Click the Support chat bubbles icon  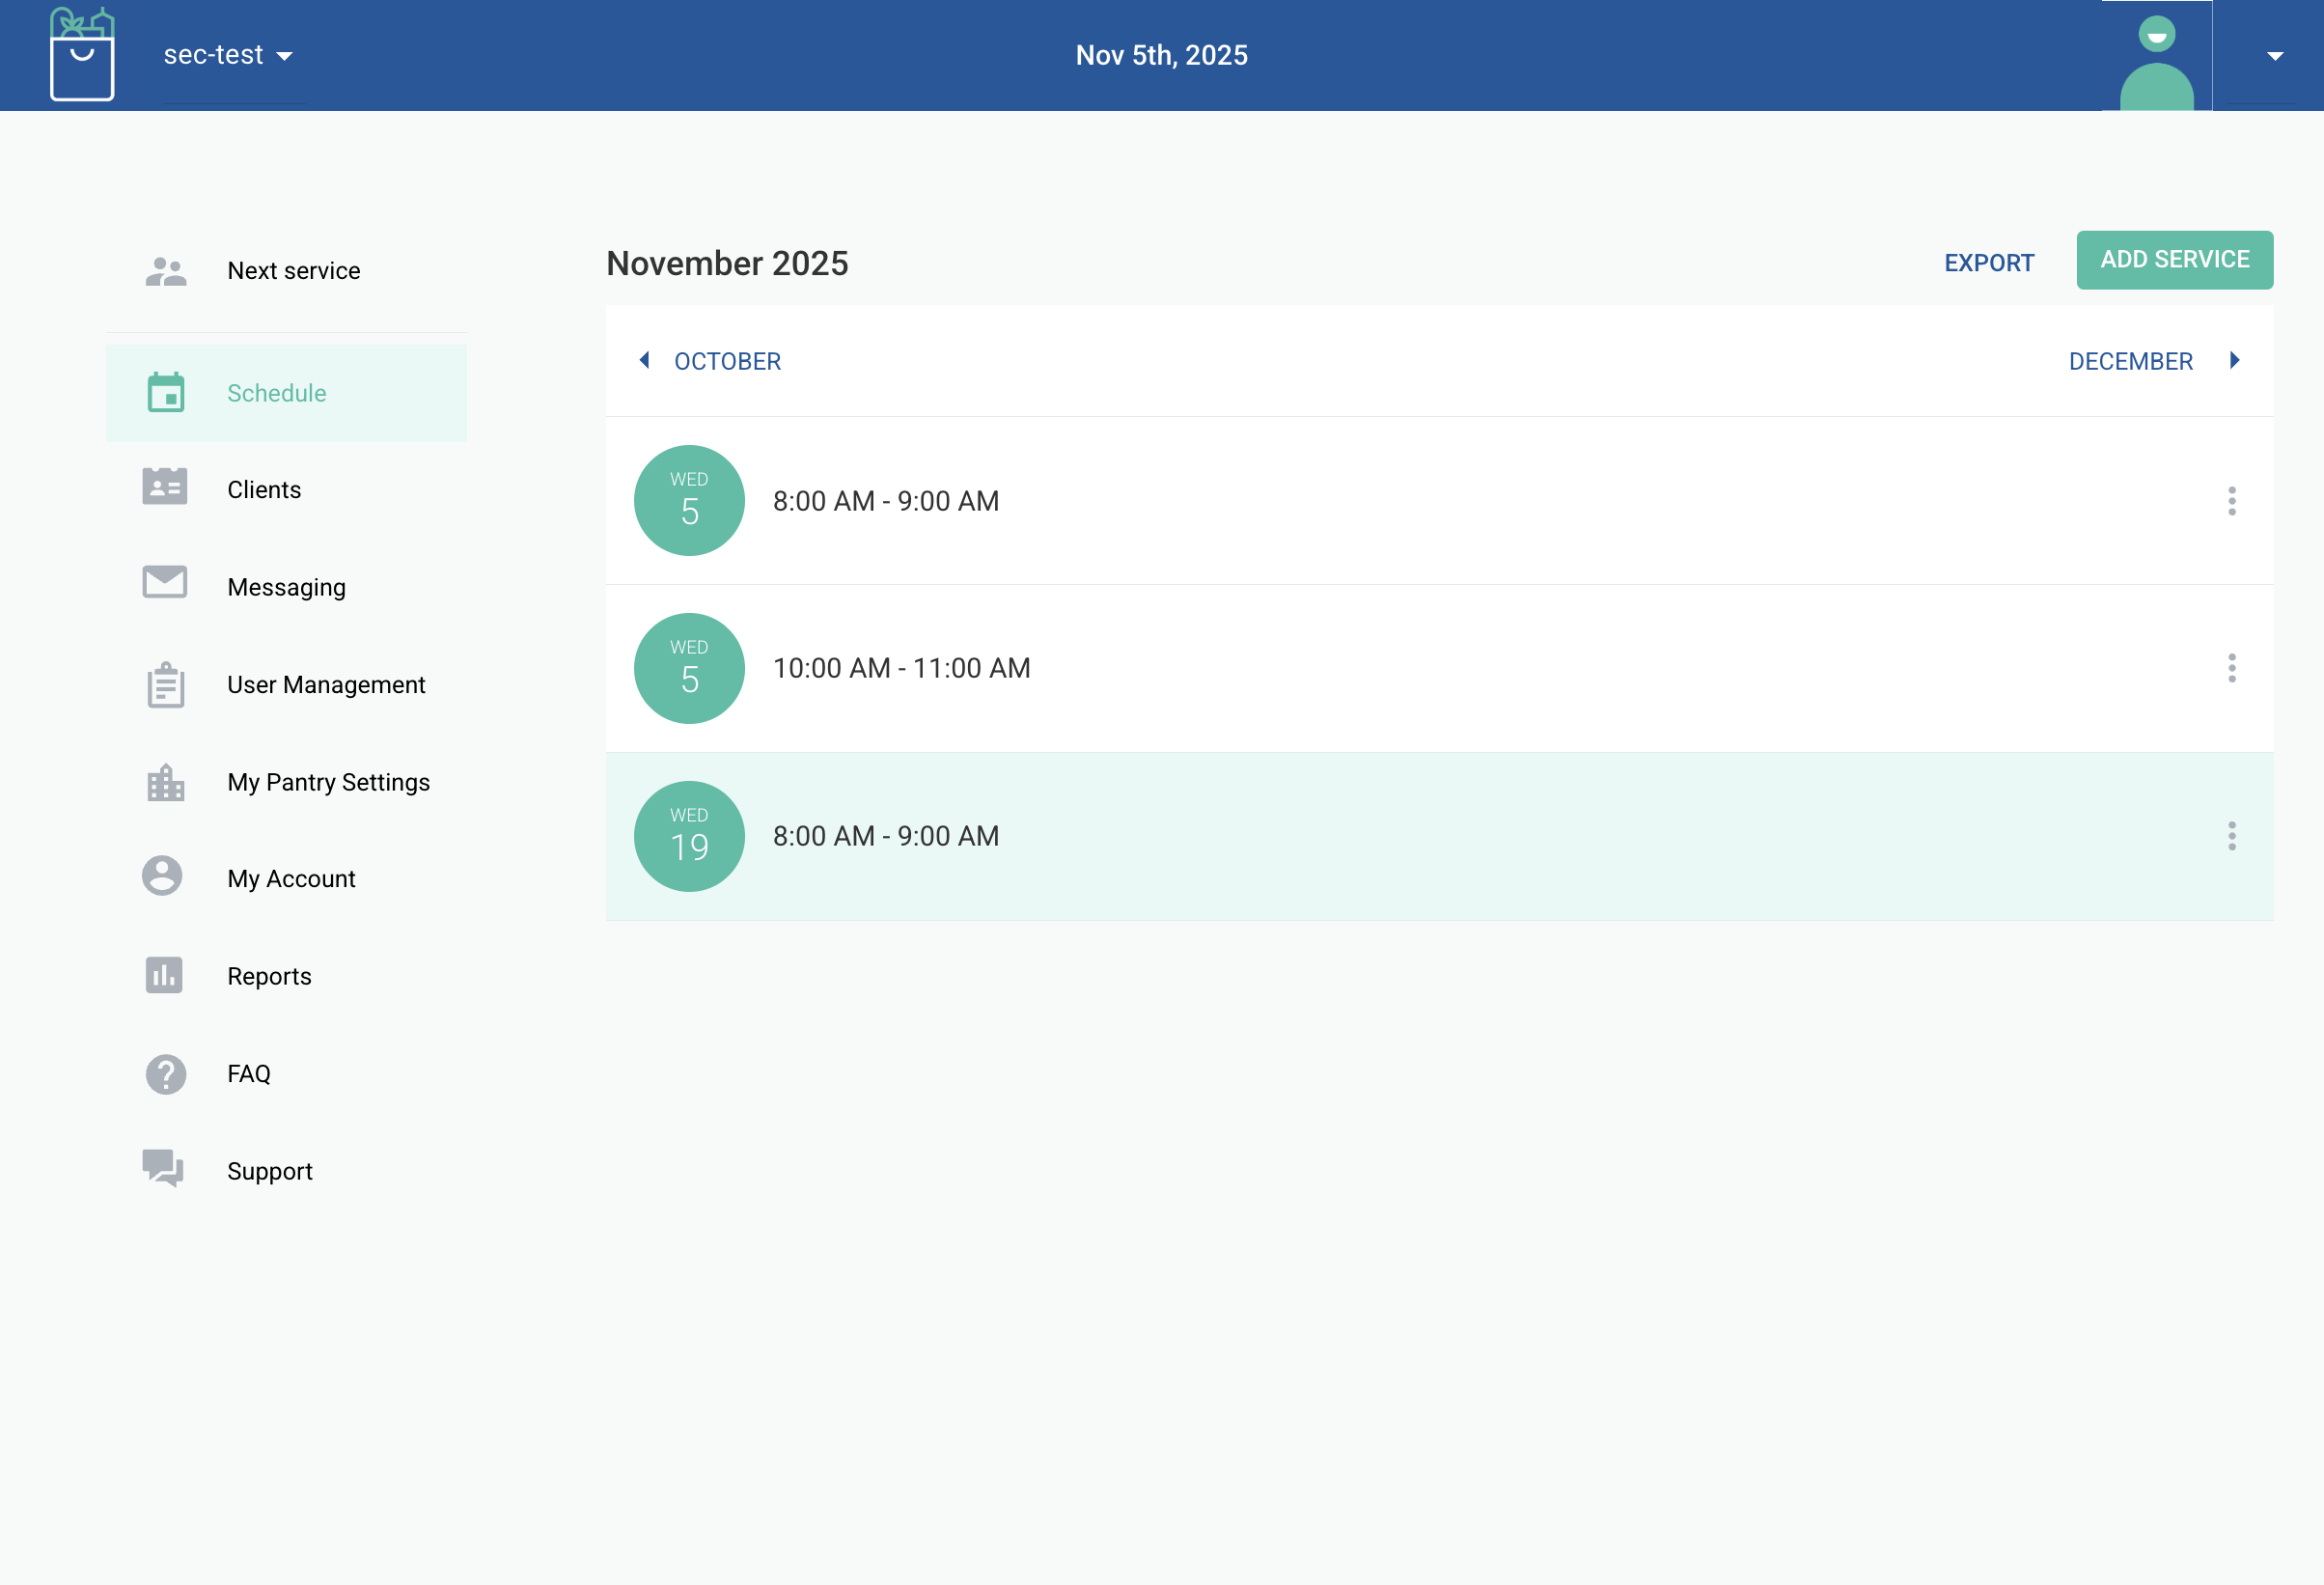[163, 1168]
